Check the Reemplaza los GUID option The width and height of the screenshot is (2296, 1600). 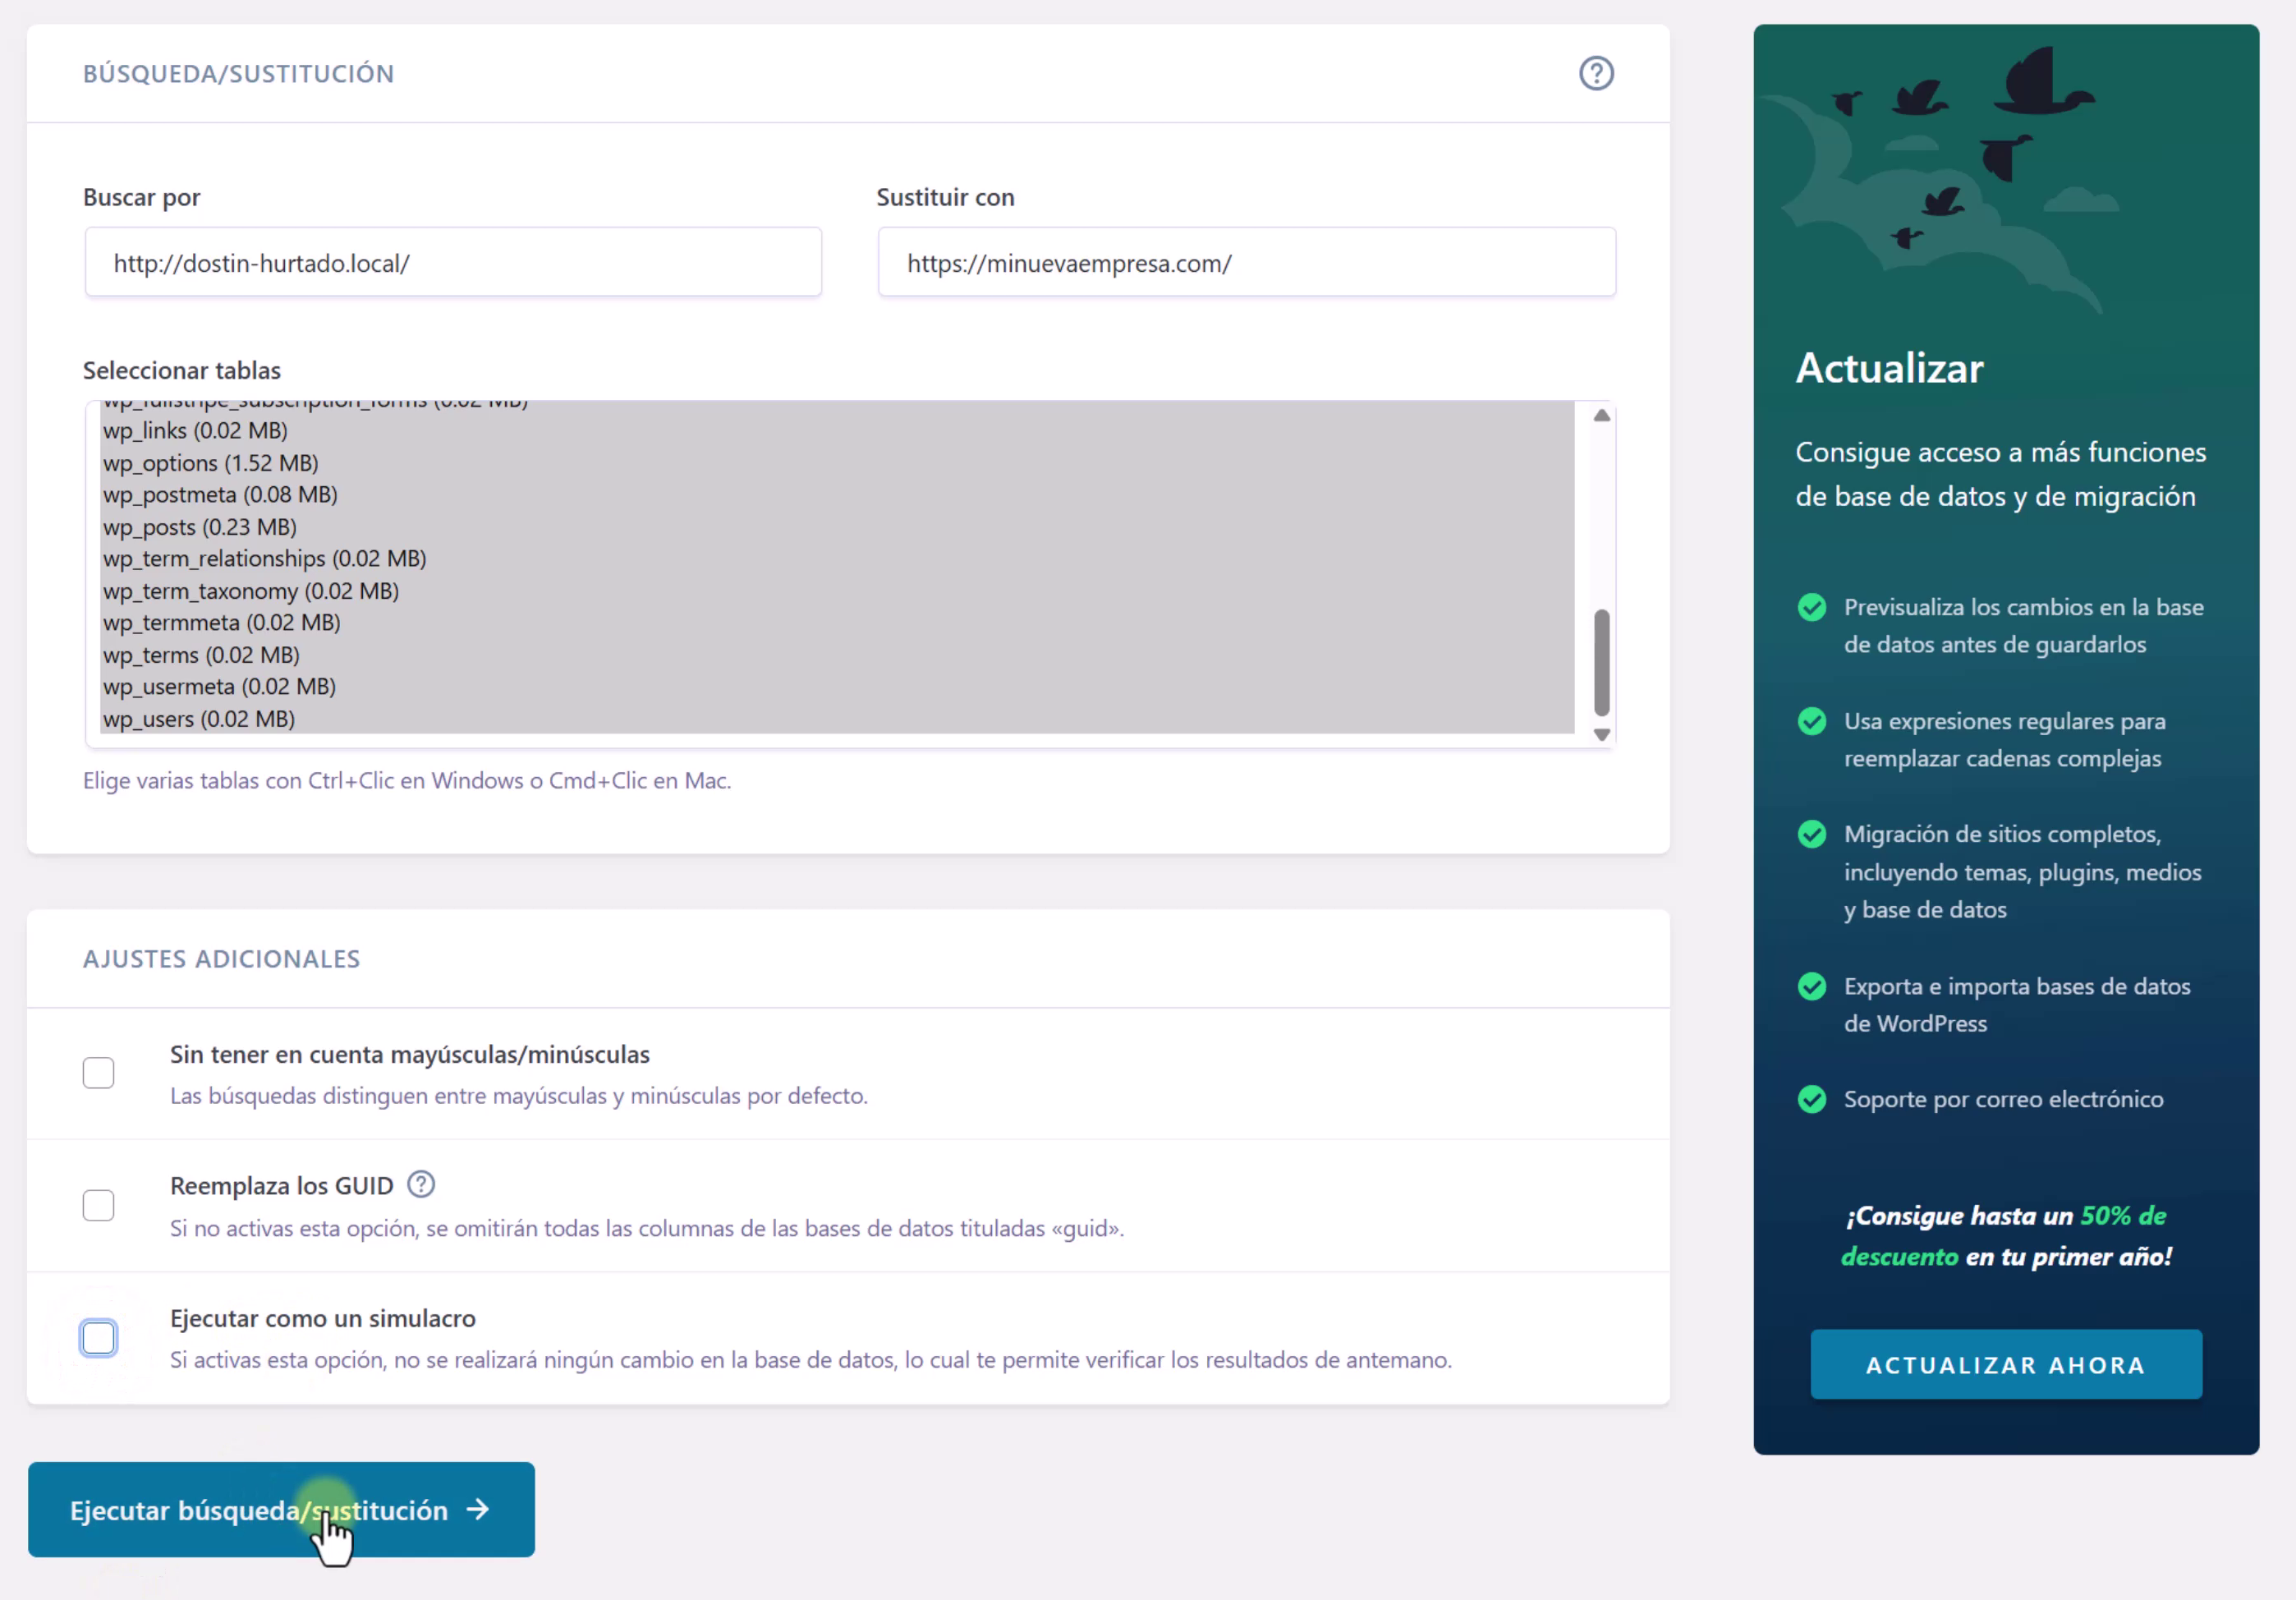98,1205
